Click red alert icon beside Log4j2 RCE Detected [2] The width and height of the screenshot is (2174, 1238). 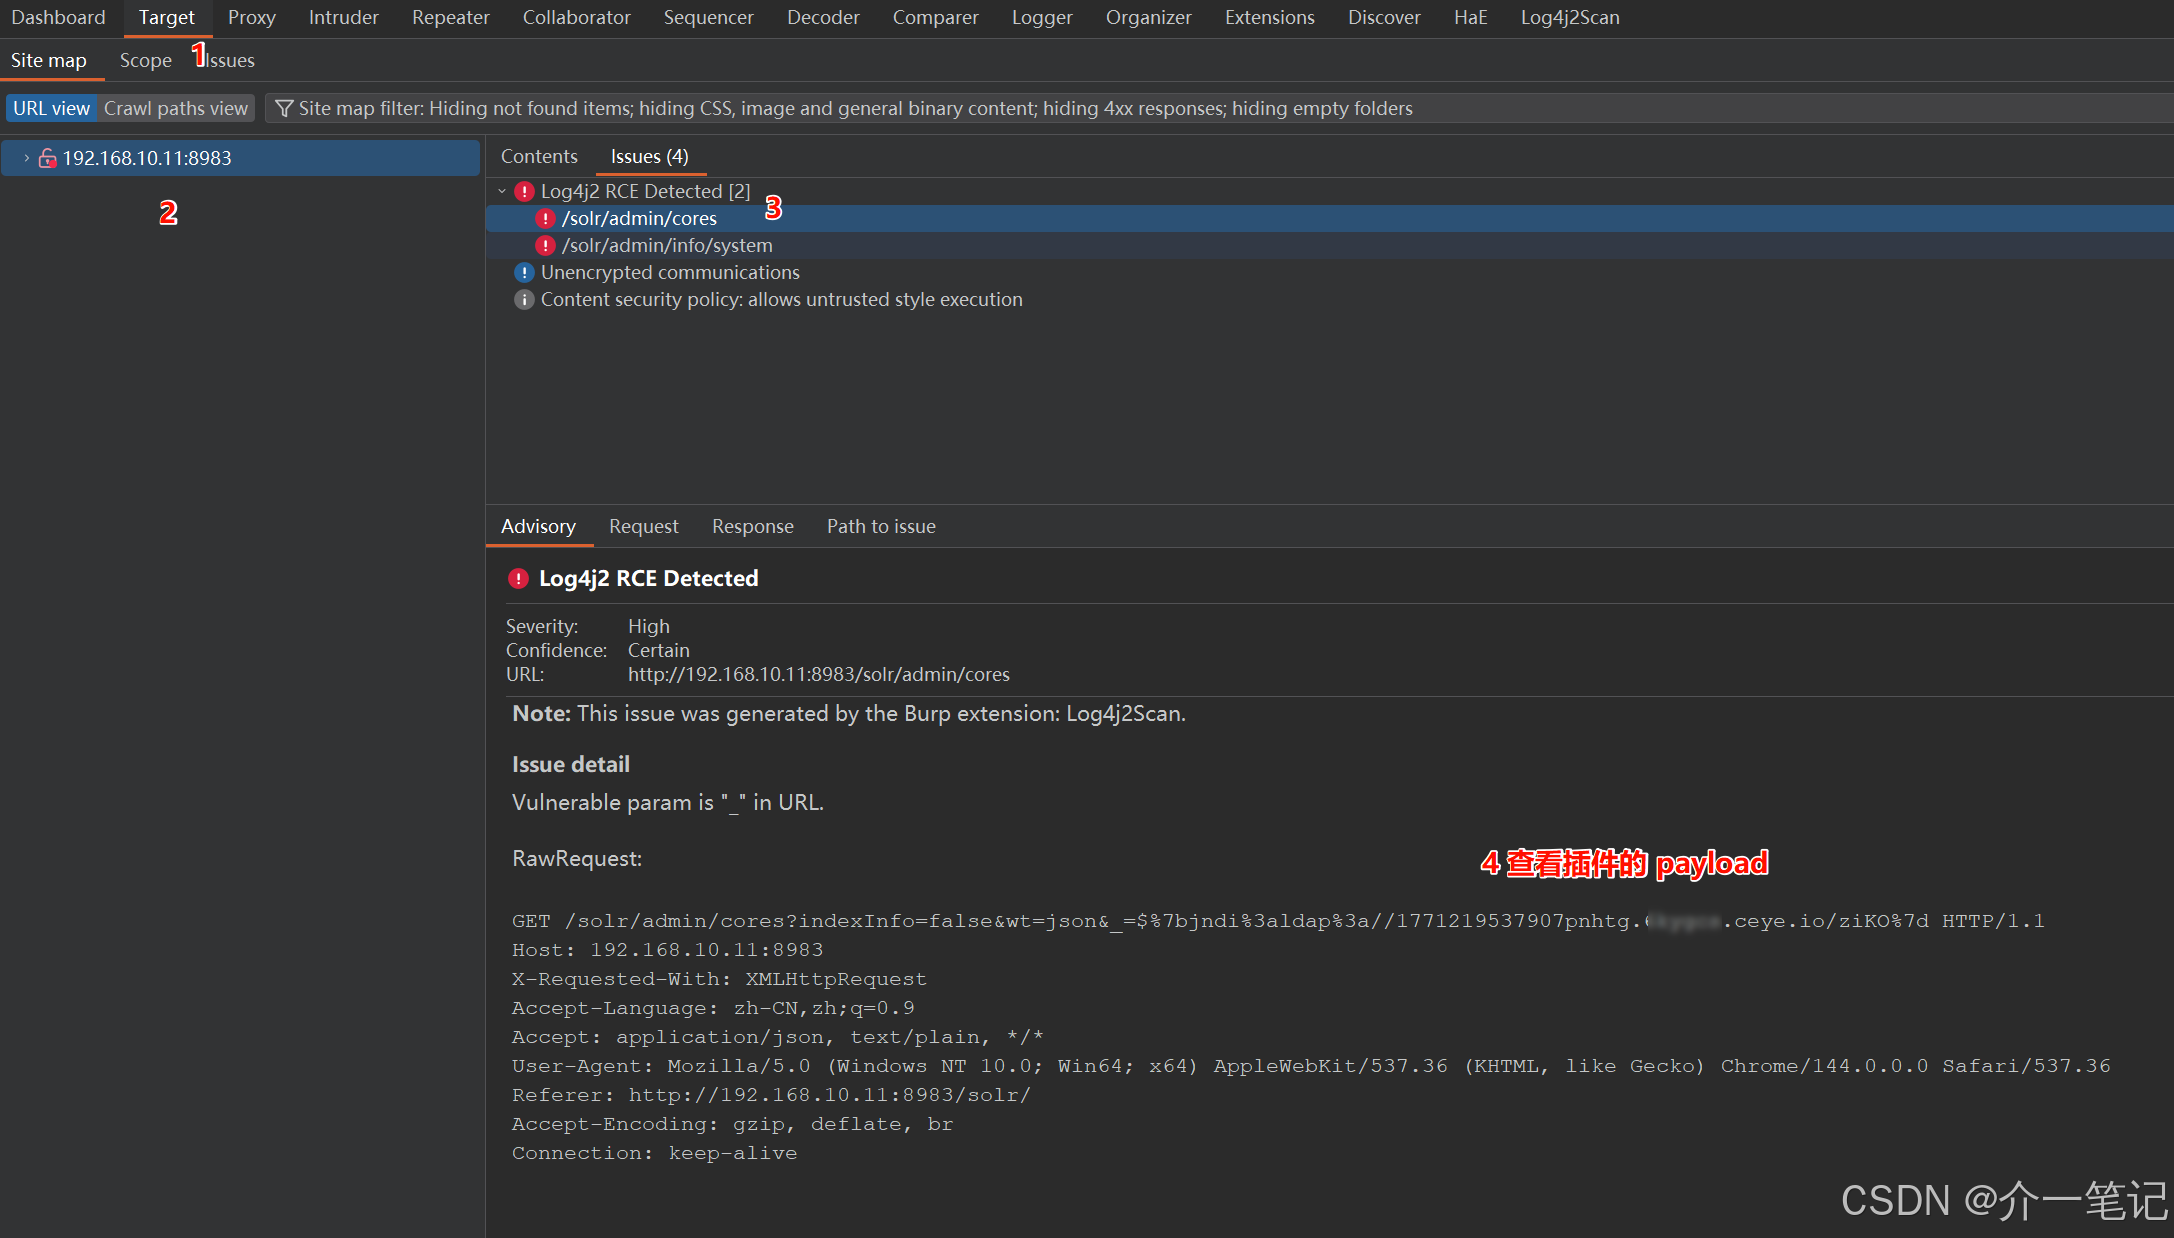coord(524,191)
